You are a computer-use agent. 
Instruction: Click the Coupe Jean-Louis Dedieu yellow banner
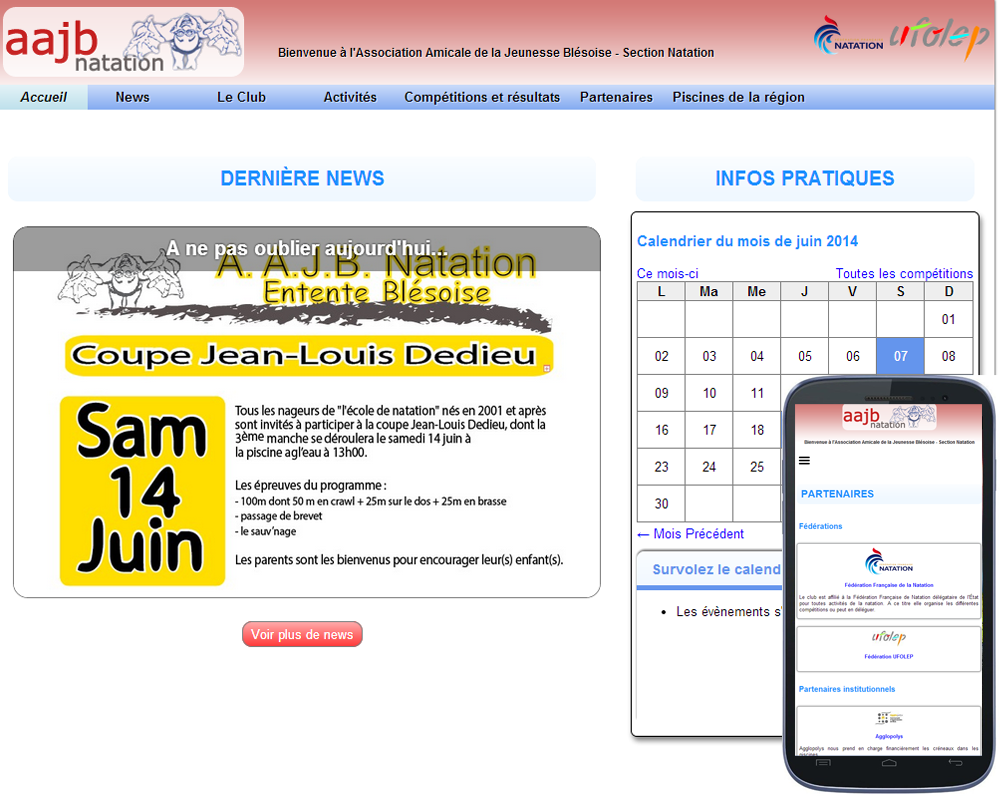pyautogui.click(x=309, y=355)
